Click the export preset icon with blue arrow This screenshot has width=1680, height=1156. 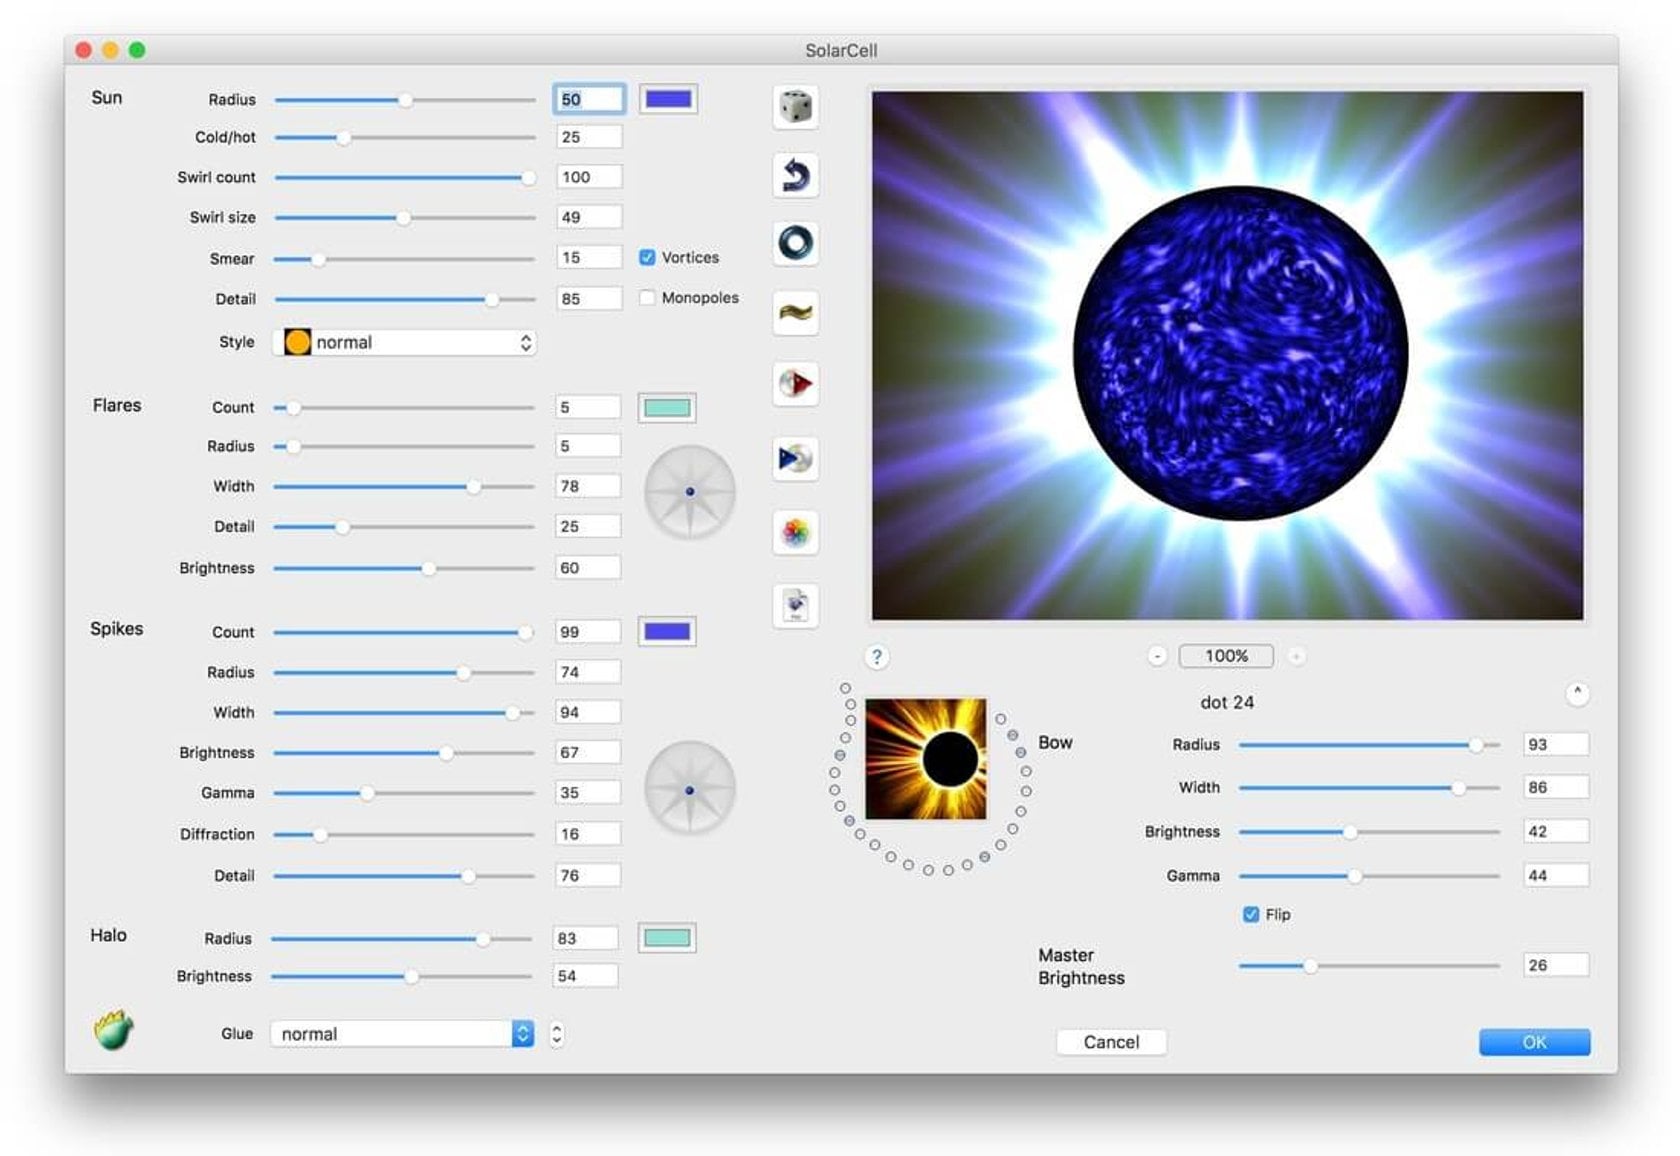tap(795, 457)
